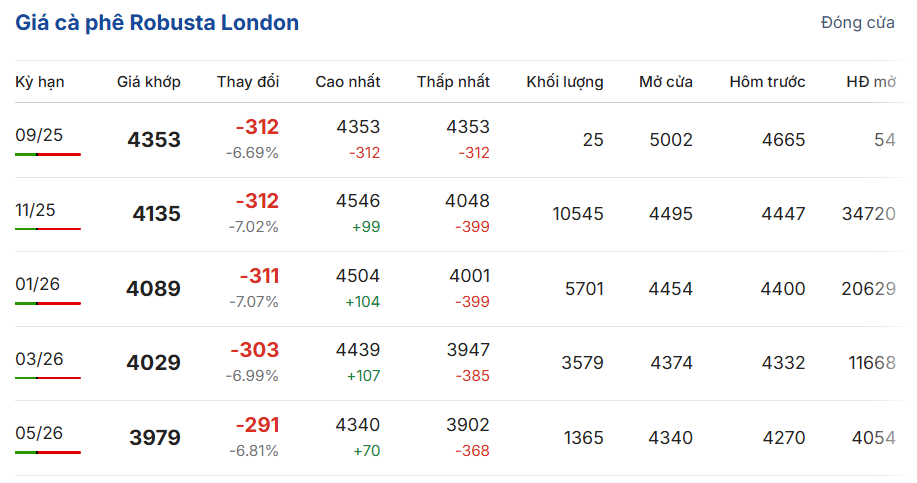Sort by the Khối lượng column header
The height and width of the screenshot is (483, 917).
pos(565,82)
